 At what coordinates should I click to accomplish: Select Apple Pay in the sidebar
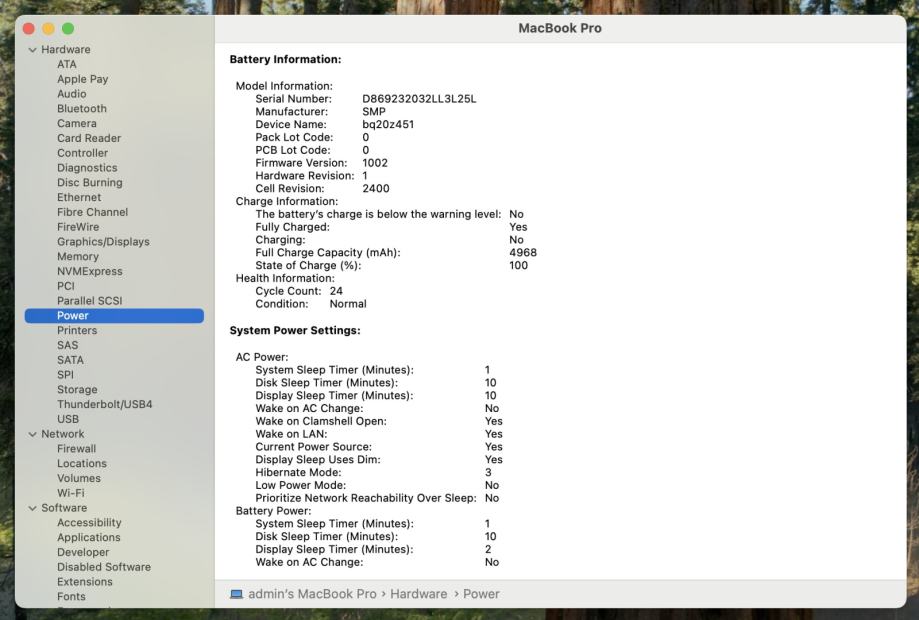tap(83, 79)
